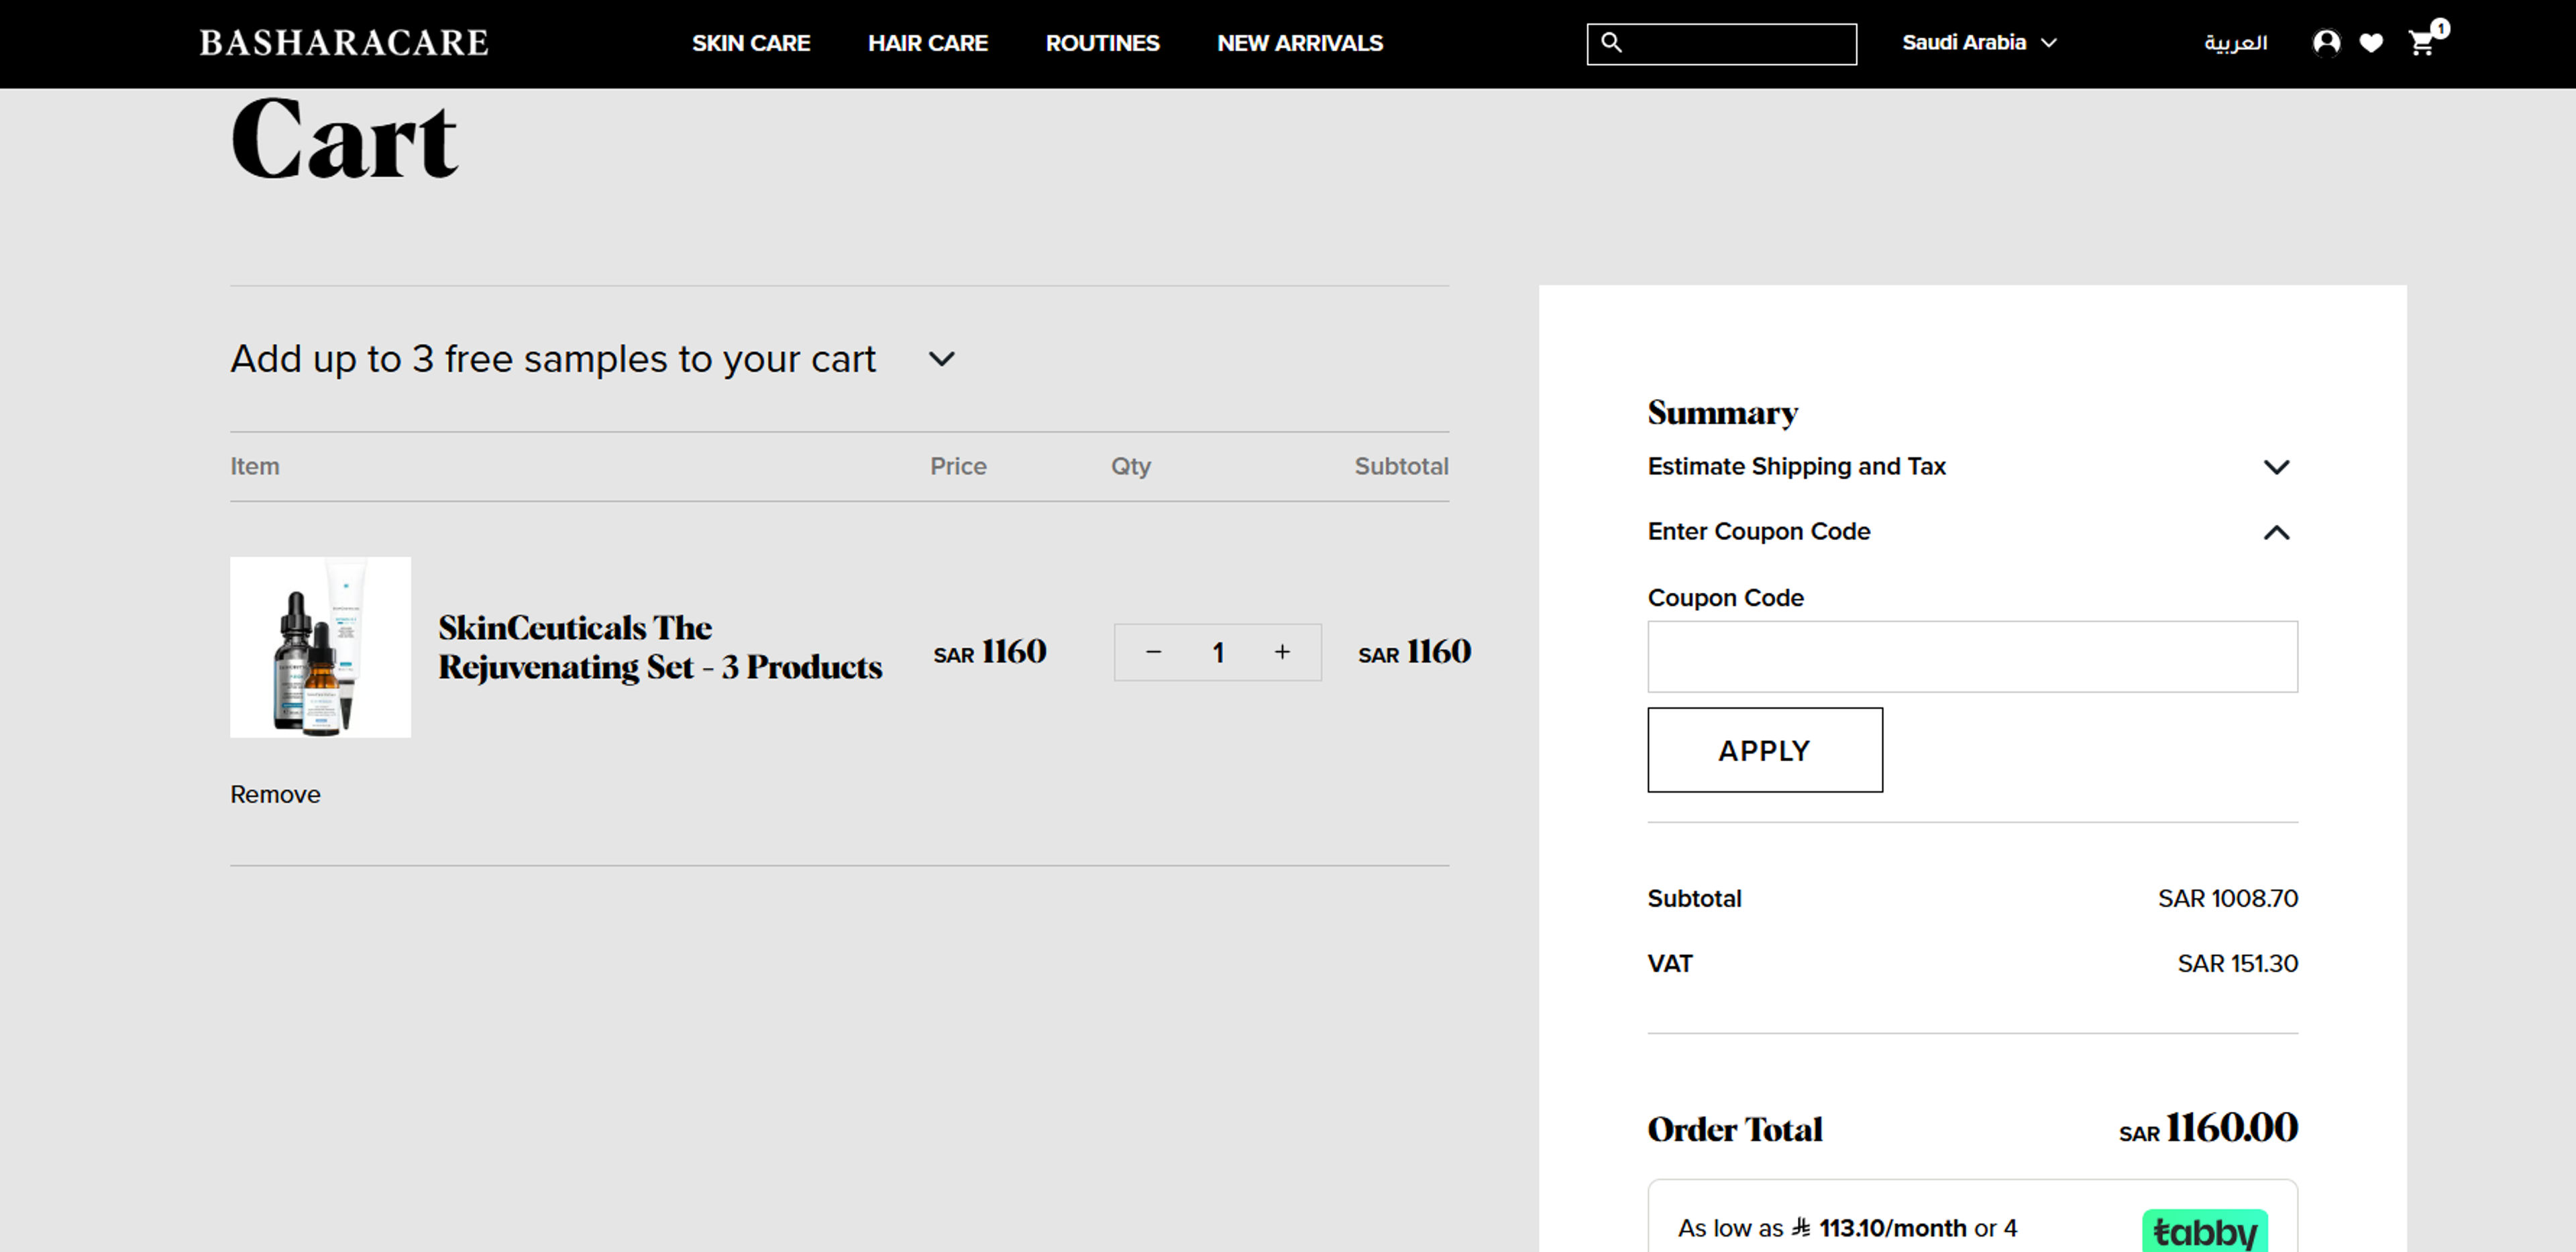
Task: Increase quantity with the plus button
Action: pos(1282,652)
